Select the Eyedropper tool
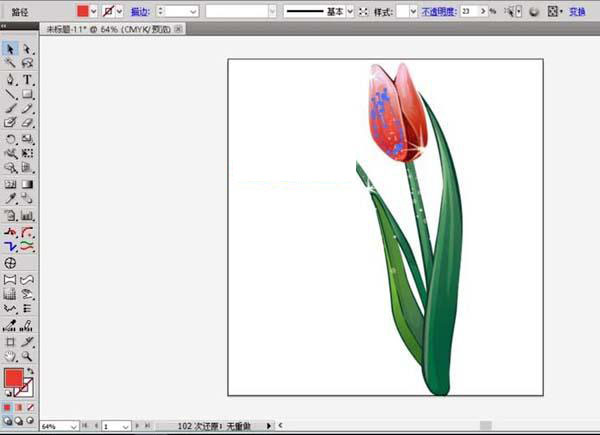 point(10,198)
